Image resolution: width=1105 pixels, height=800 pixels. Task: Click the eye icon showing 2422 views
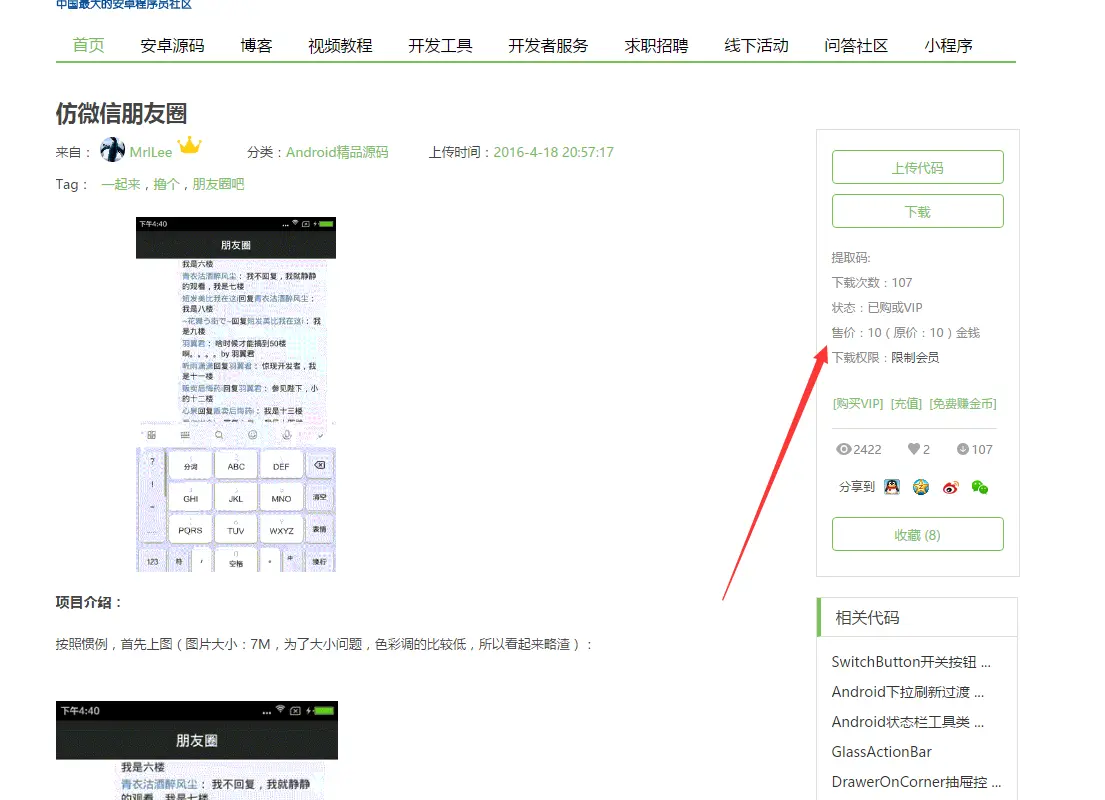pos(844,449)
